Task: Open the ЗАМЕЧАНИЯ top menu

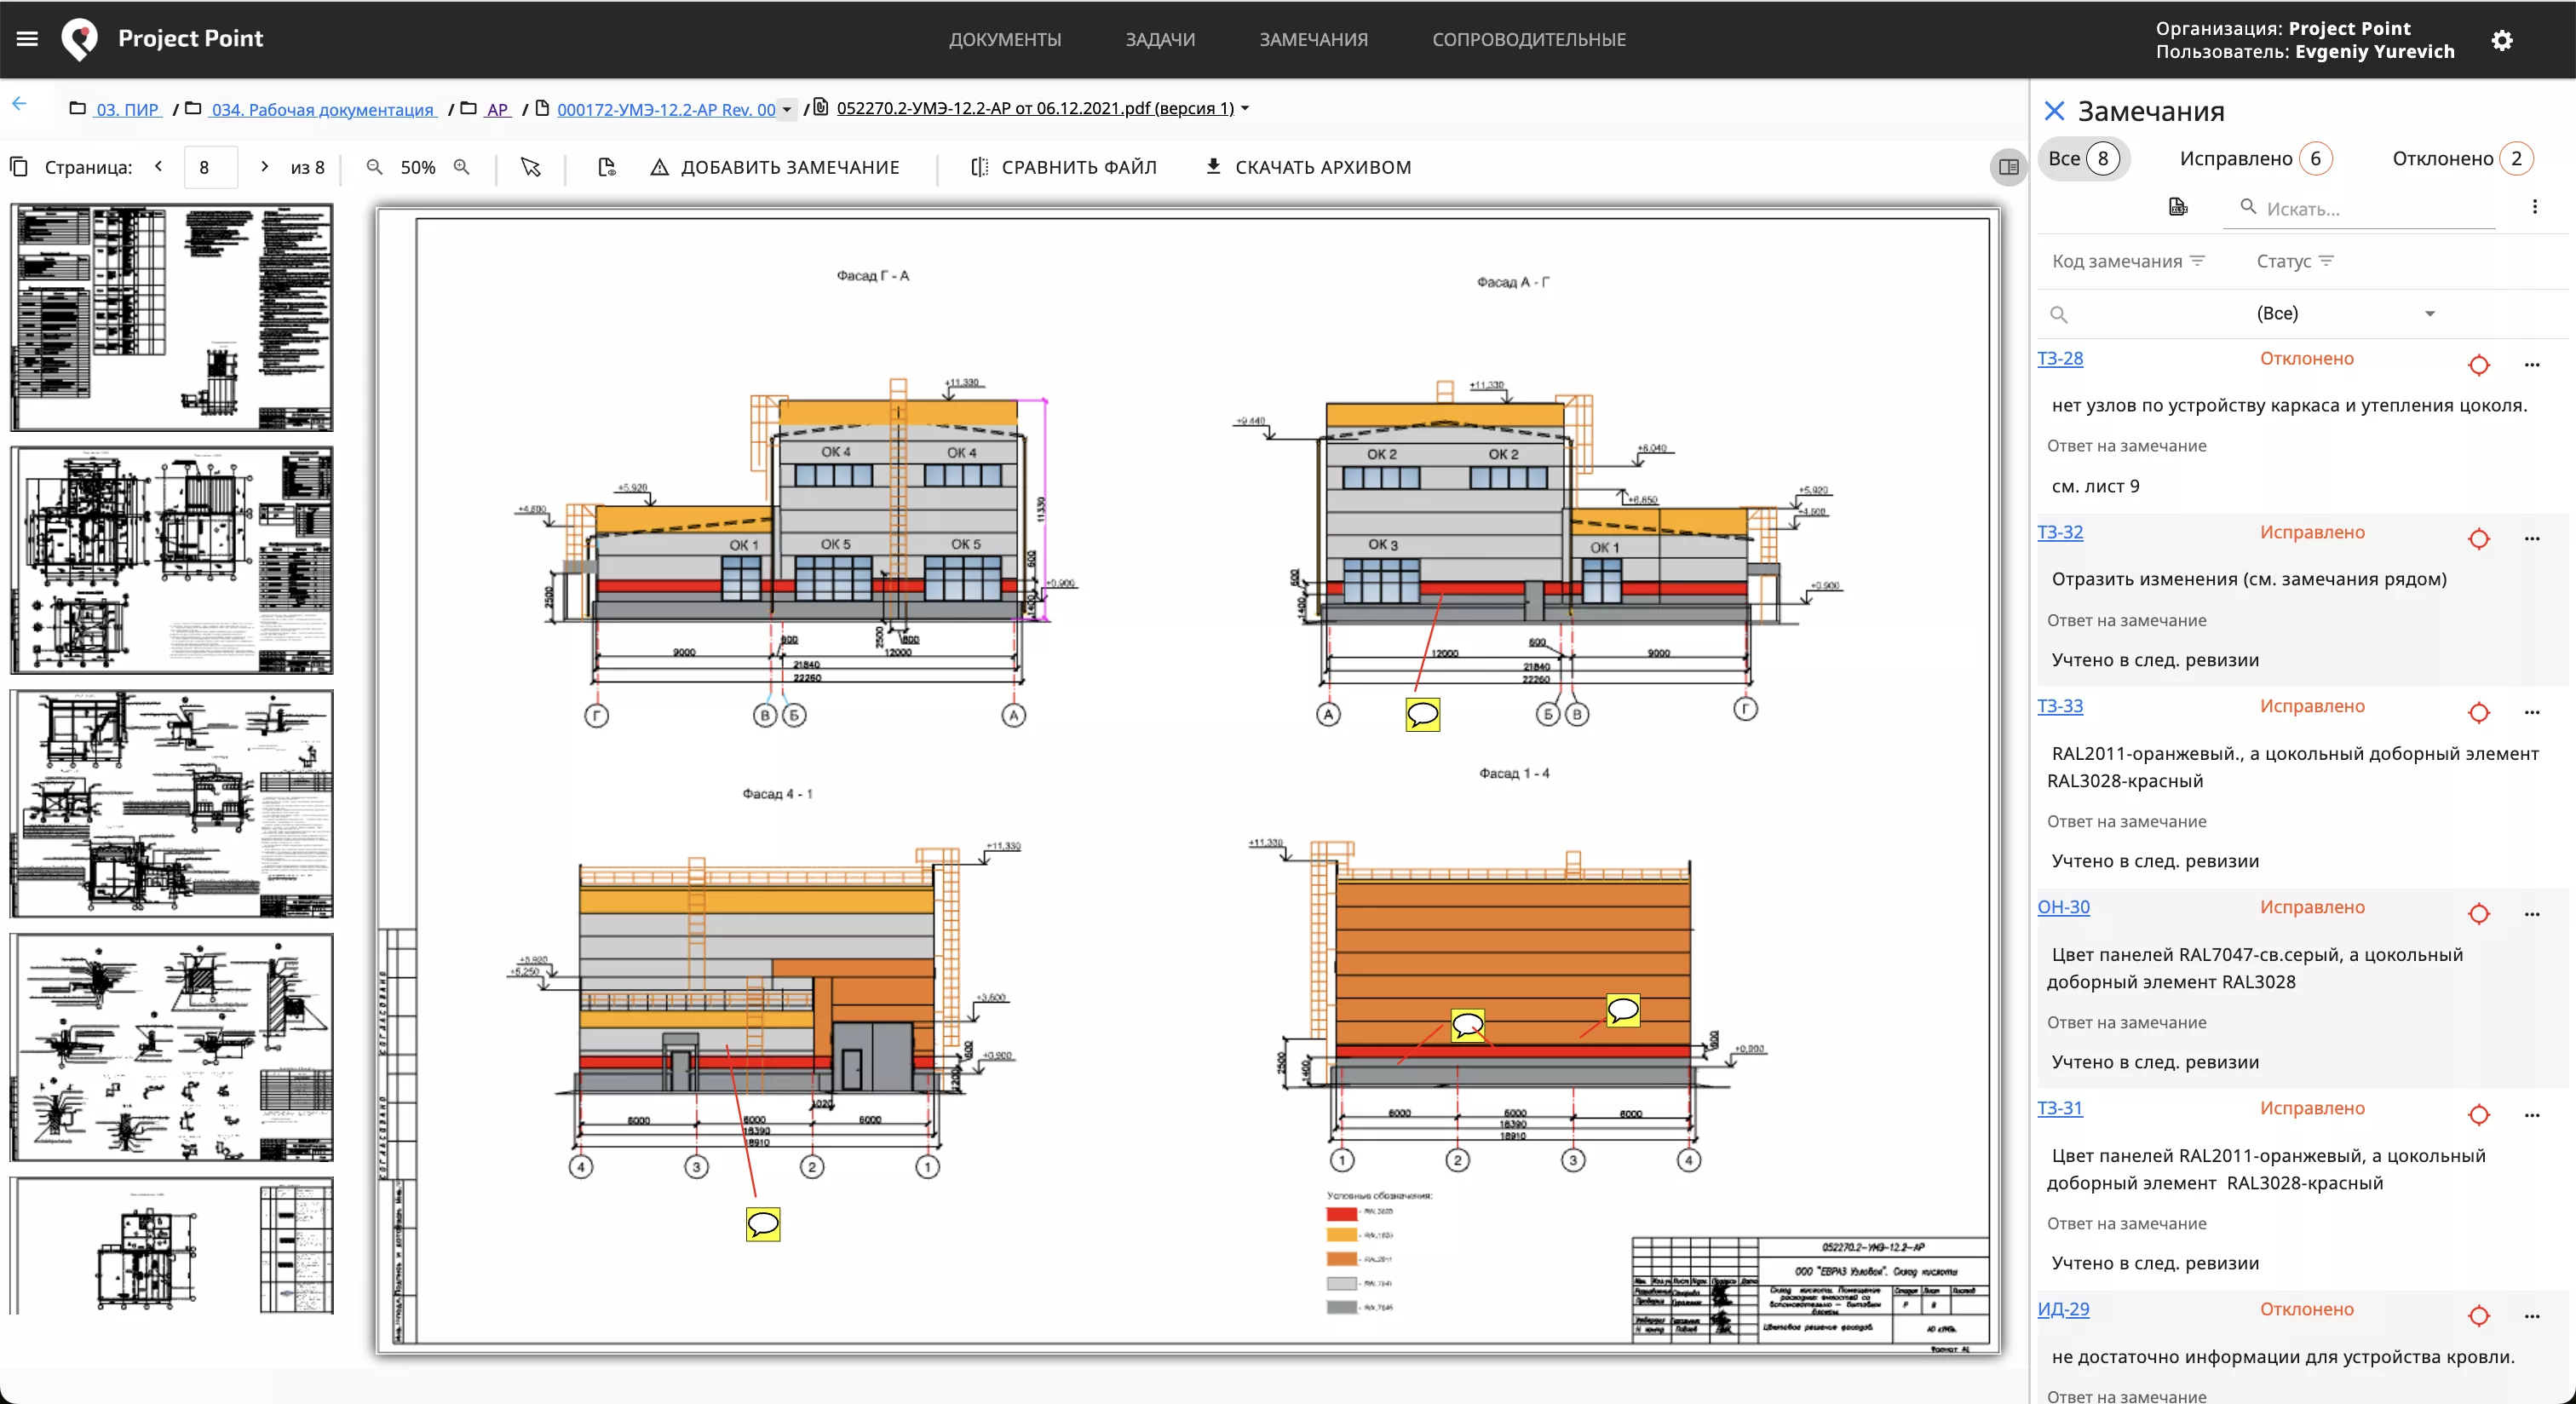Action: coord(1313,39)
